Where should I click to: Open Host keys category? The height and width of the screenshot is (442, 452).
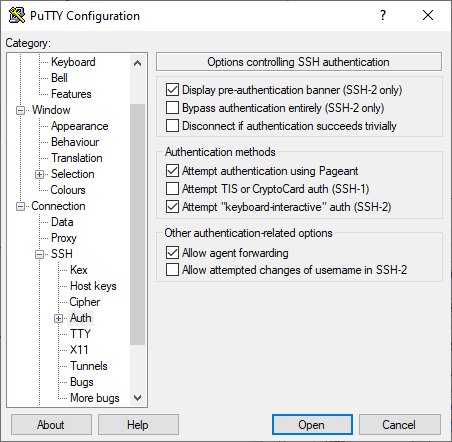pos(93,286)
